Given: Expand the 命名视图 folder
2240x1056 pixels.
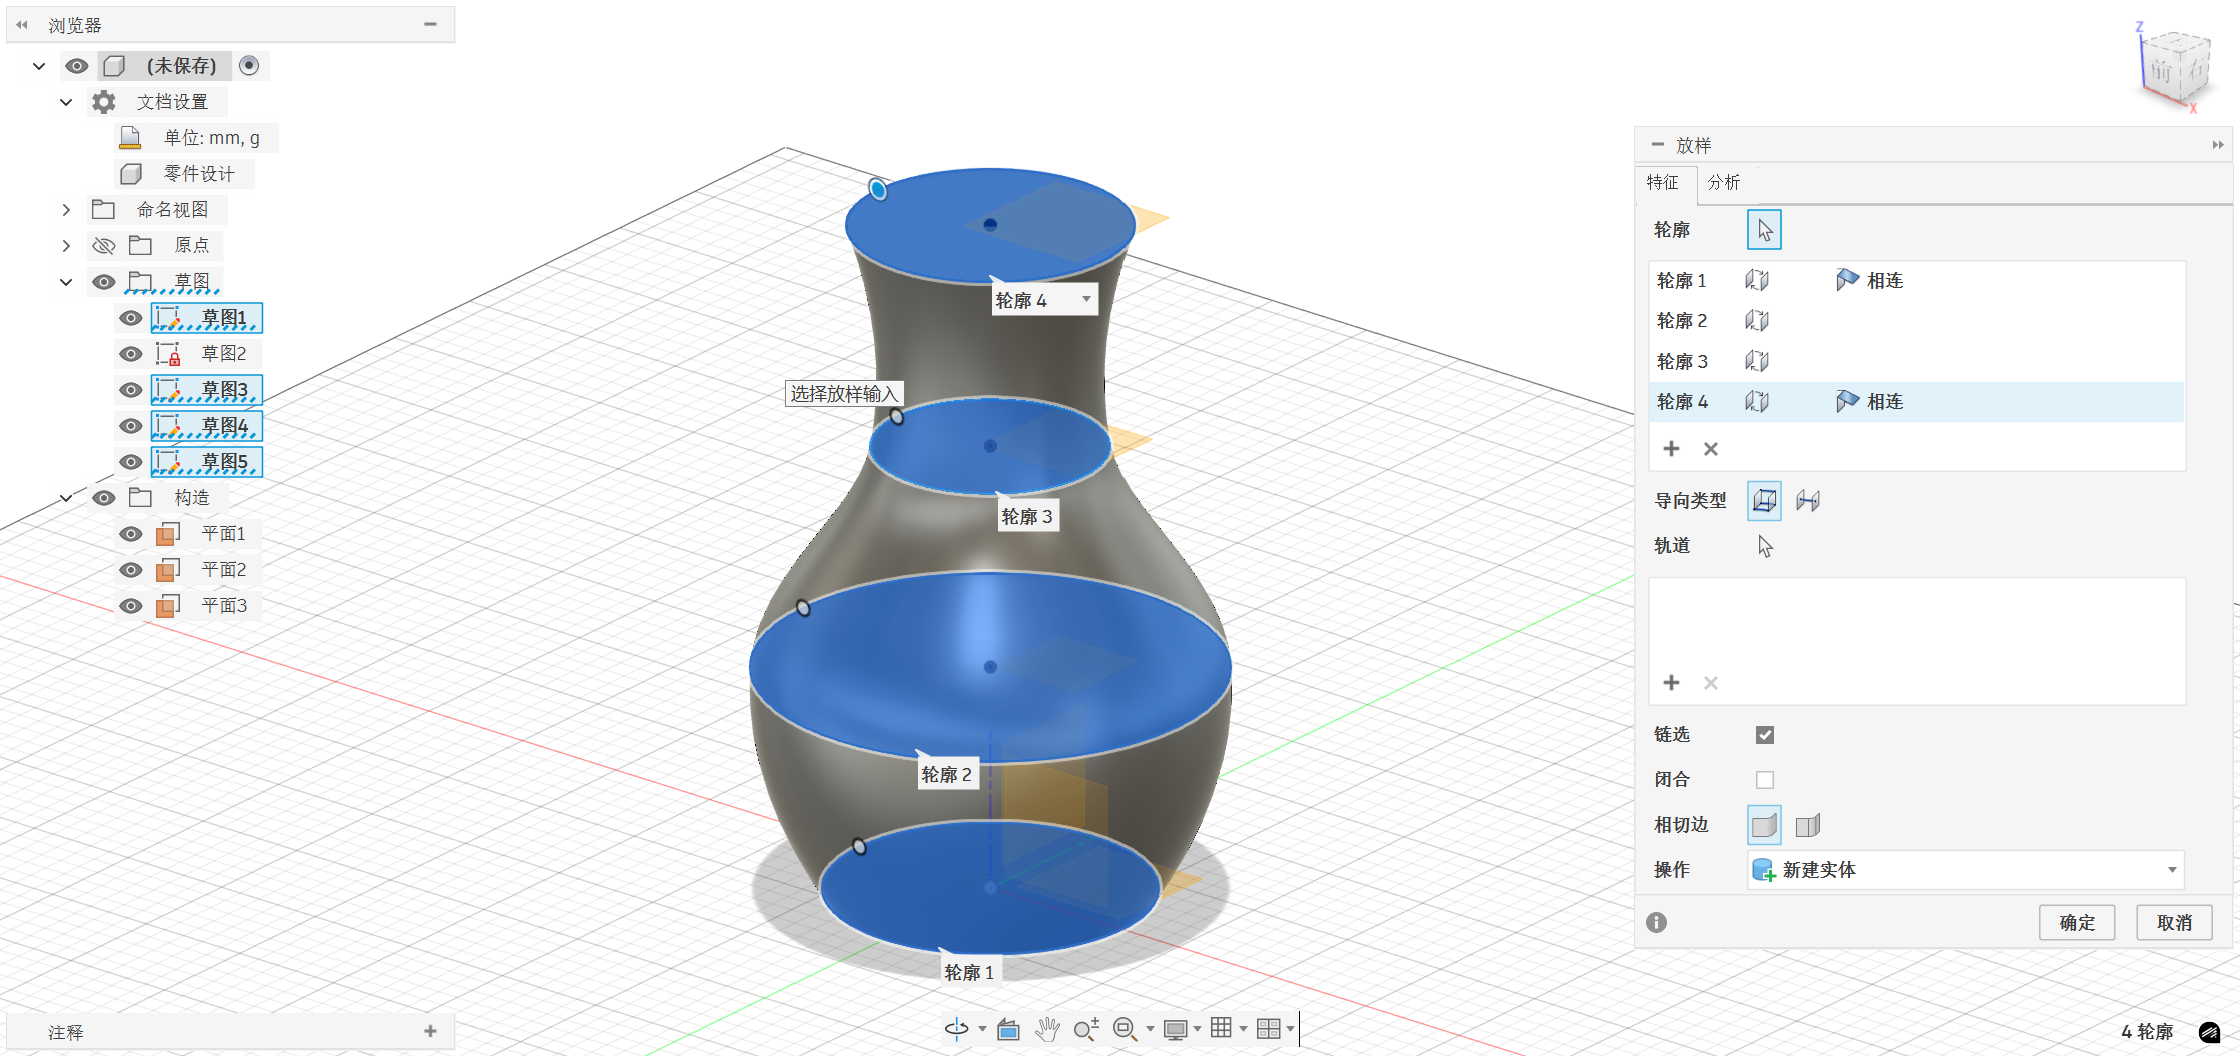Looking at the screenshot, I should 66,210.
